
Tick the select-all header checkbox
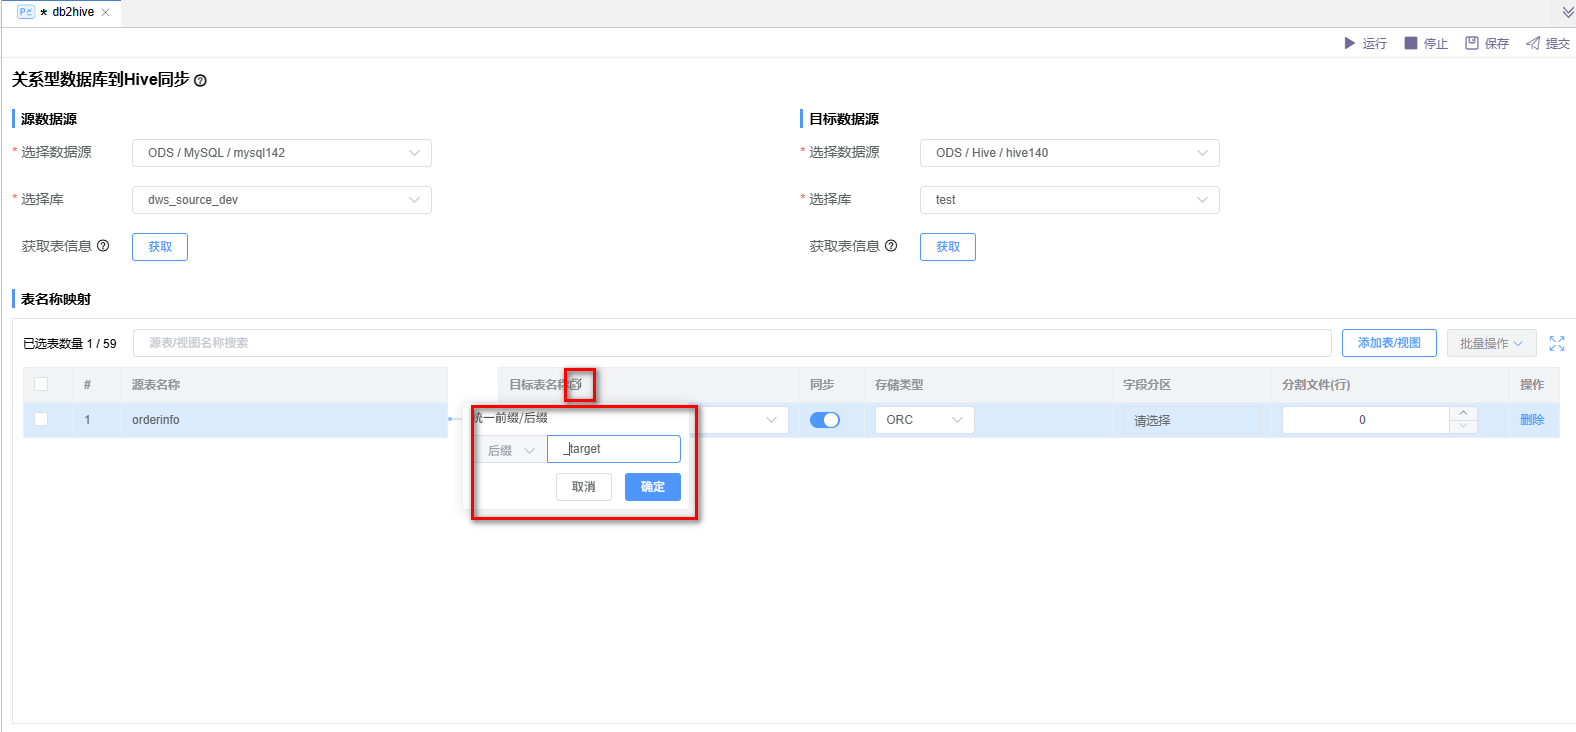coord(41,384)
